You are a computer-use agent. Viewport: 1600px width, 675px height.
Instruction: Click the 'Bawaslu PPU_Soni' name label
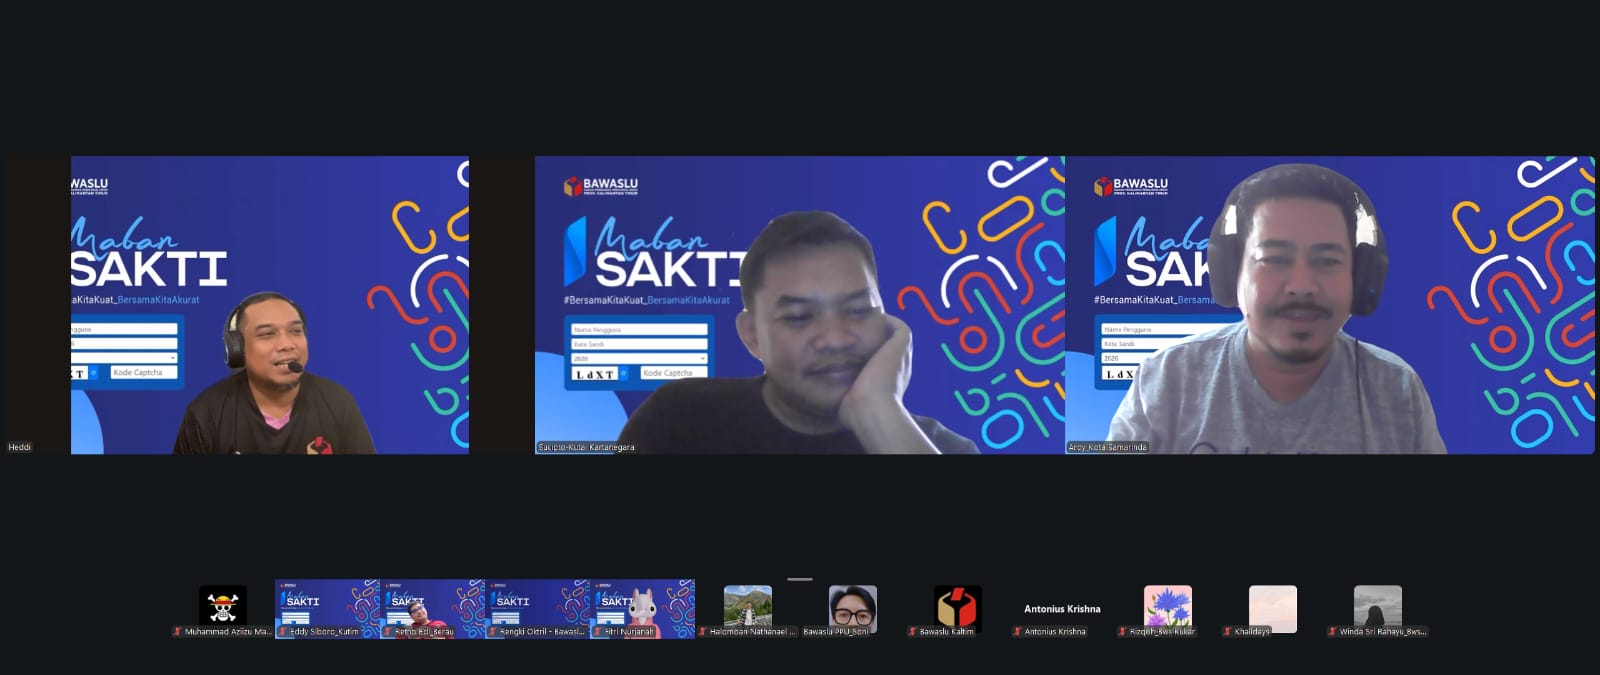click(x=836, y=632)
